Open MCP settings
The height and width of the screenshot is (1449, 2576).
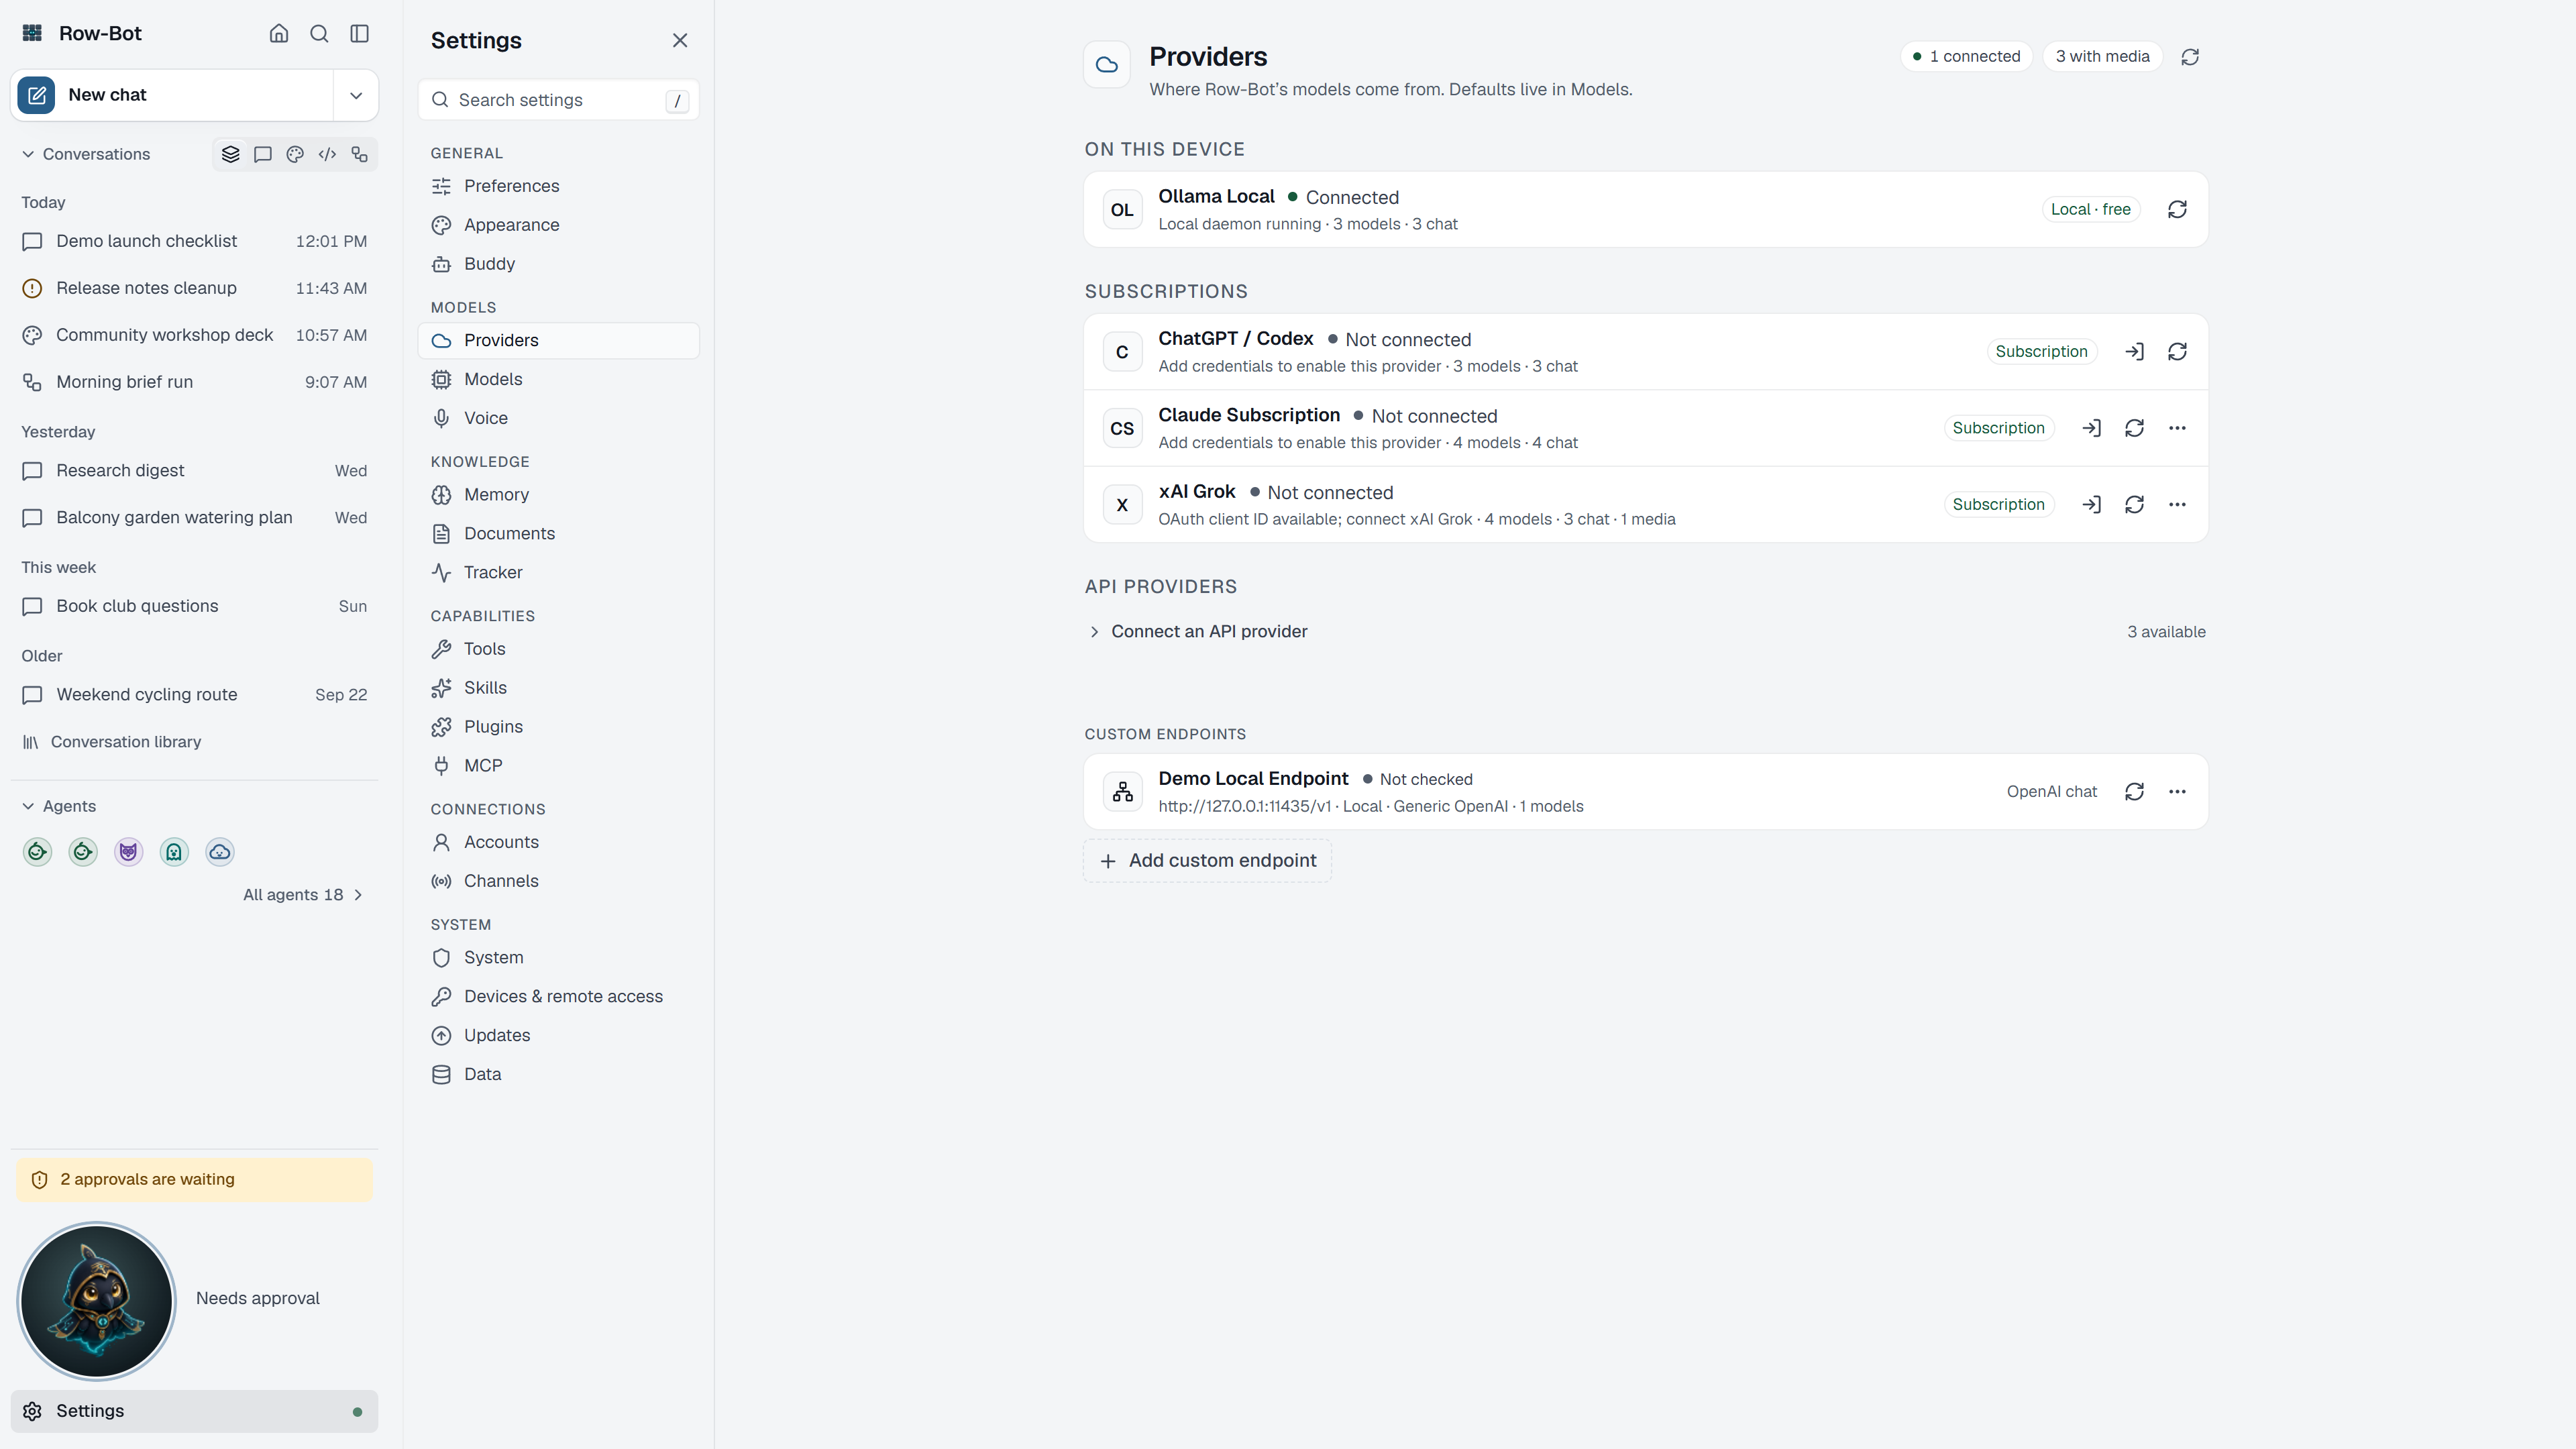tap(558, 766)
